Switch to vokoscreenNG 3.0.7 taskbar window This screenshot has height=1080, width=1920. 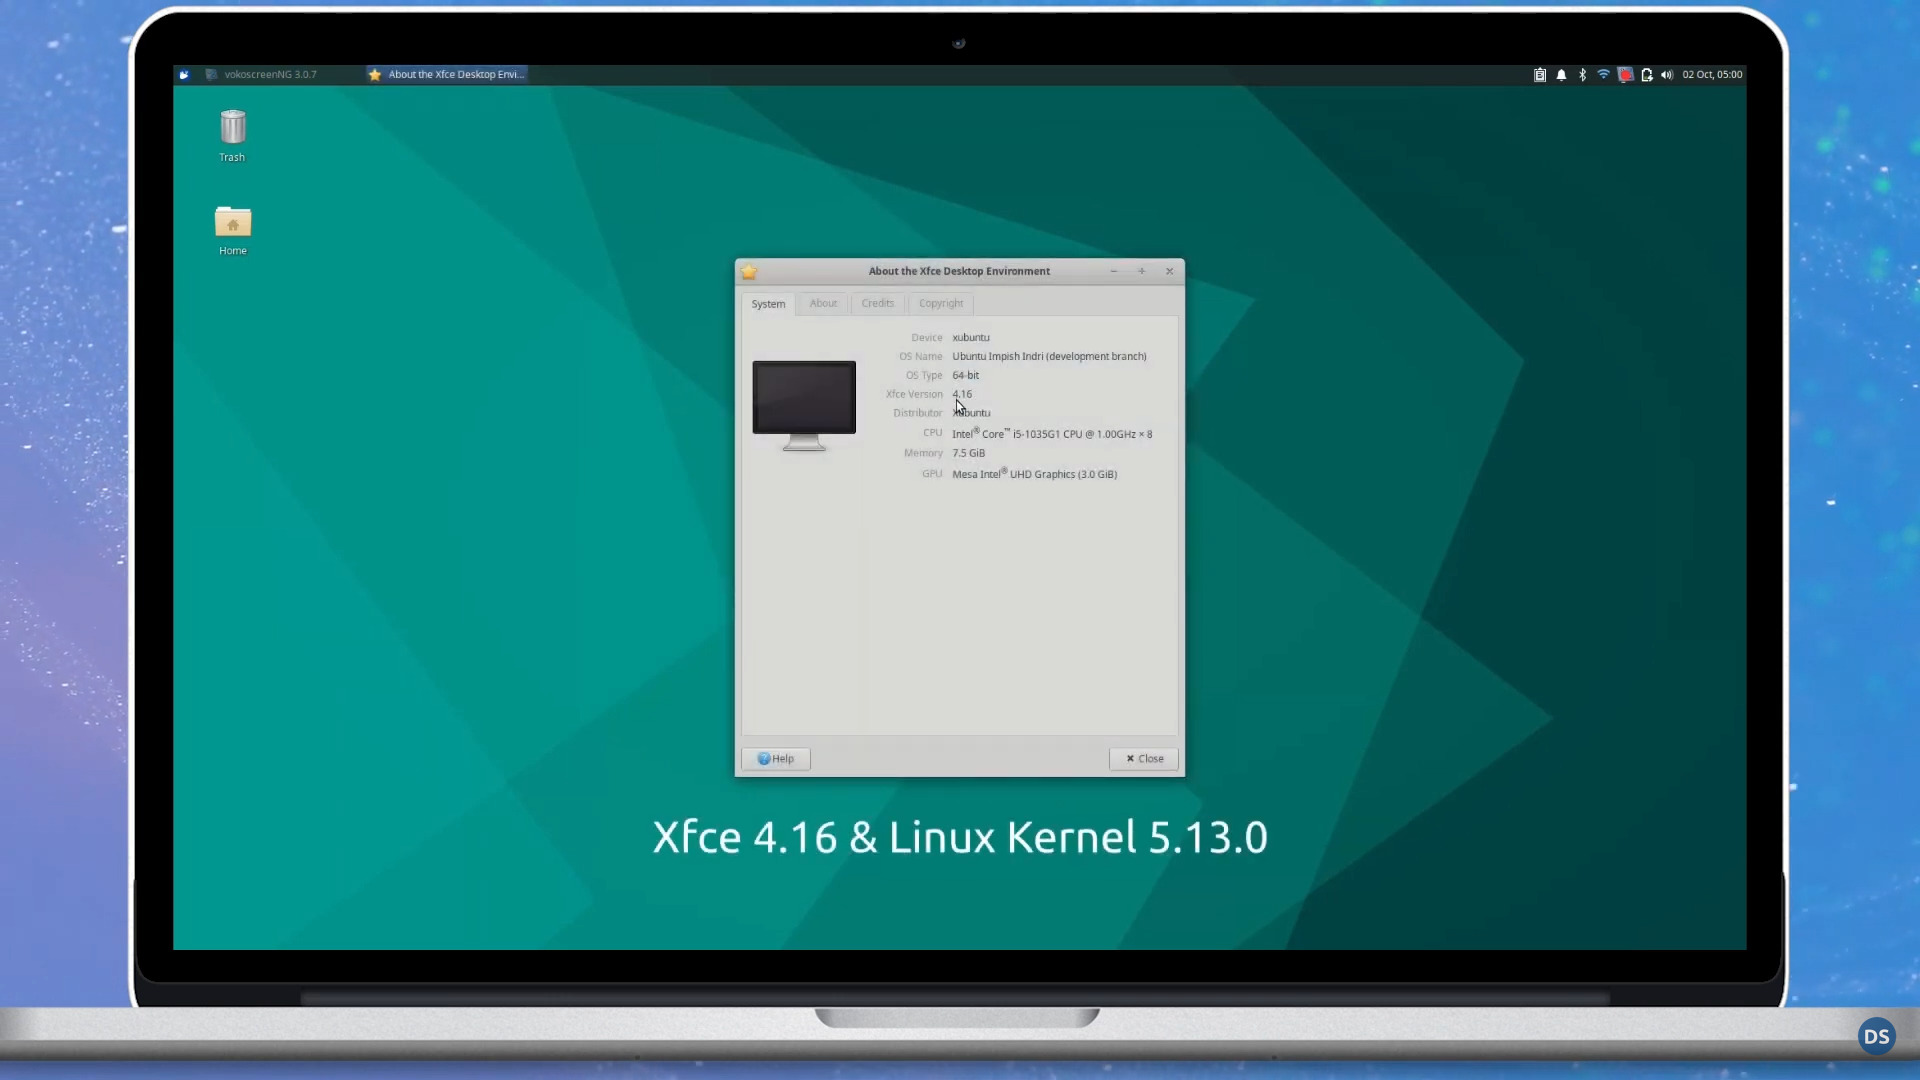(x=261, y=74)
